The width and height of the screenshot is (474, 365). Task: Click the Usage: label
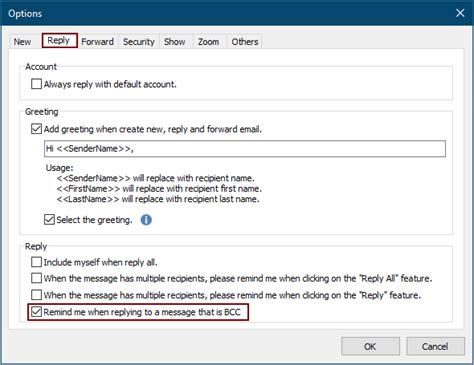pos(59,168)
